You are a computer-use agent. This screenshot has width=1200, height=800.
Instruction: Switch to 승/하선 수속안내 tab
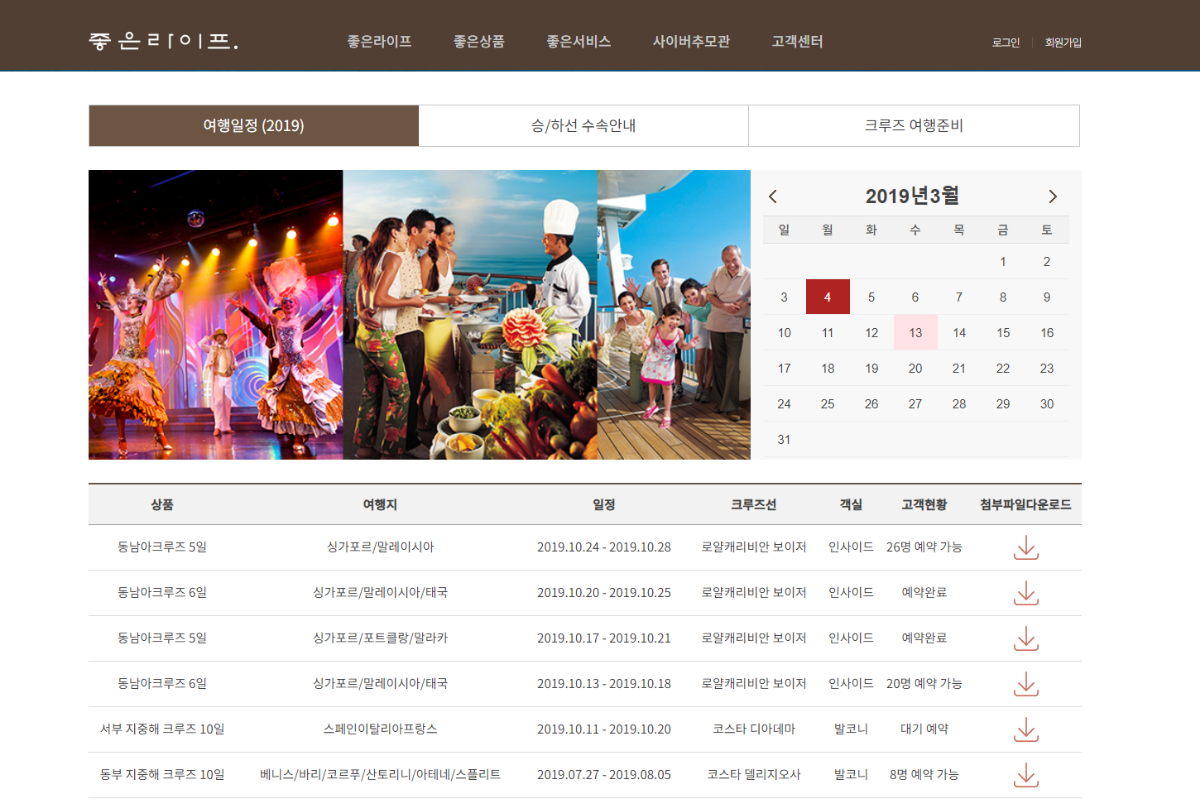(x=583, y=126)
